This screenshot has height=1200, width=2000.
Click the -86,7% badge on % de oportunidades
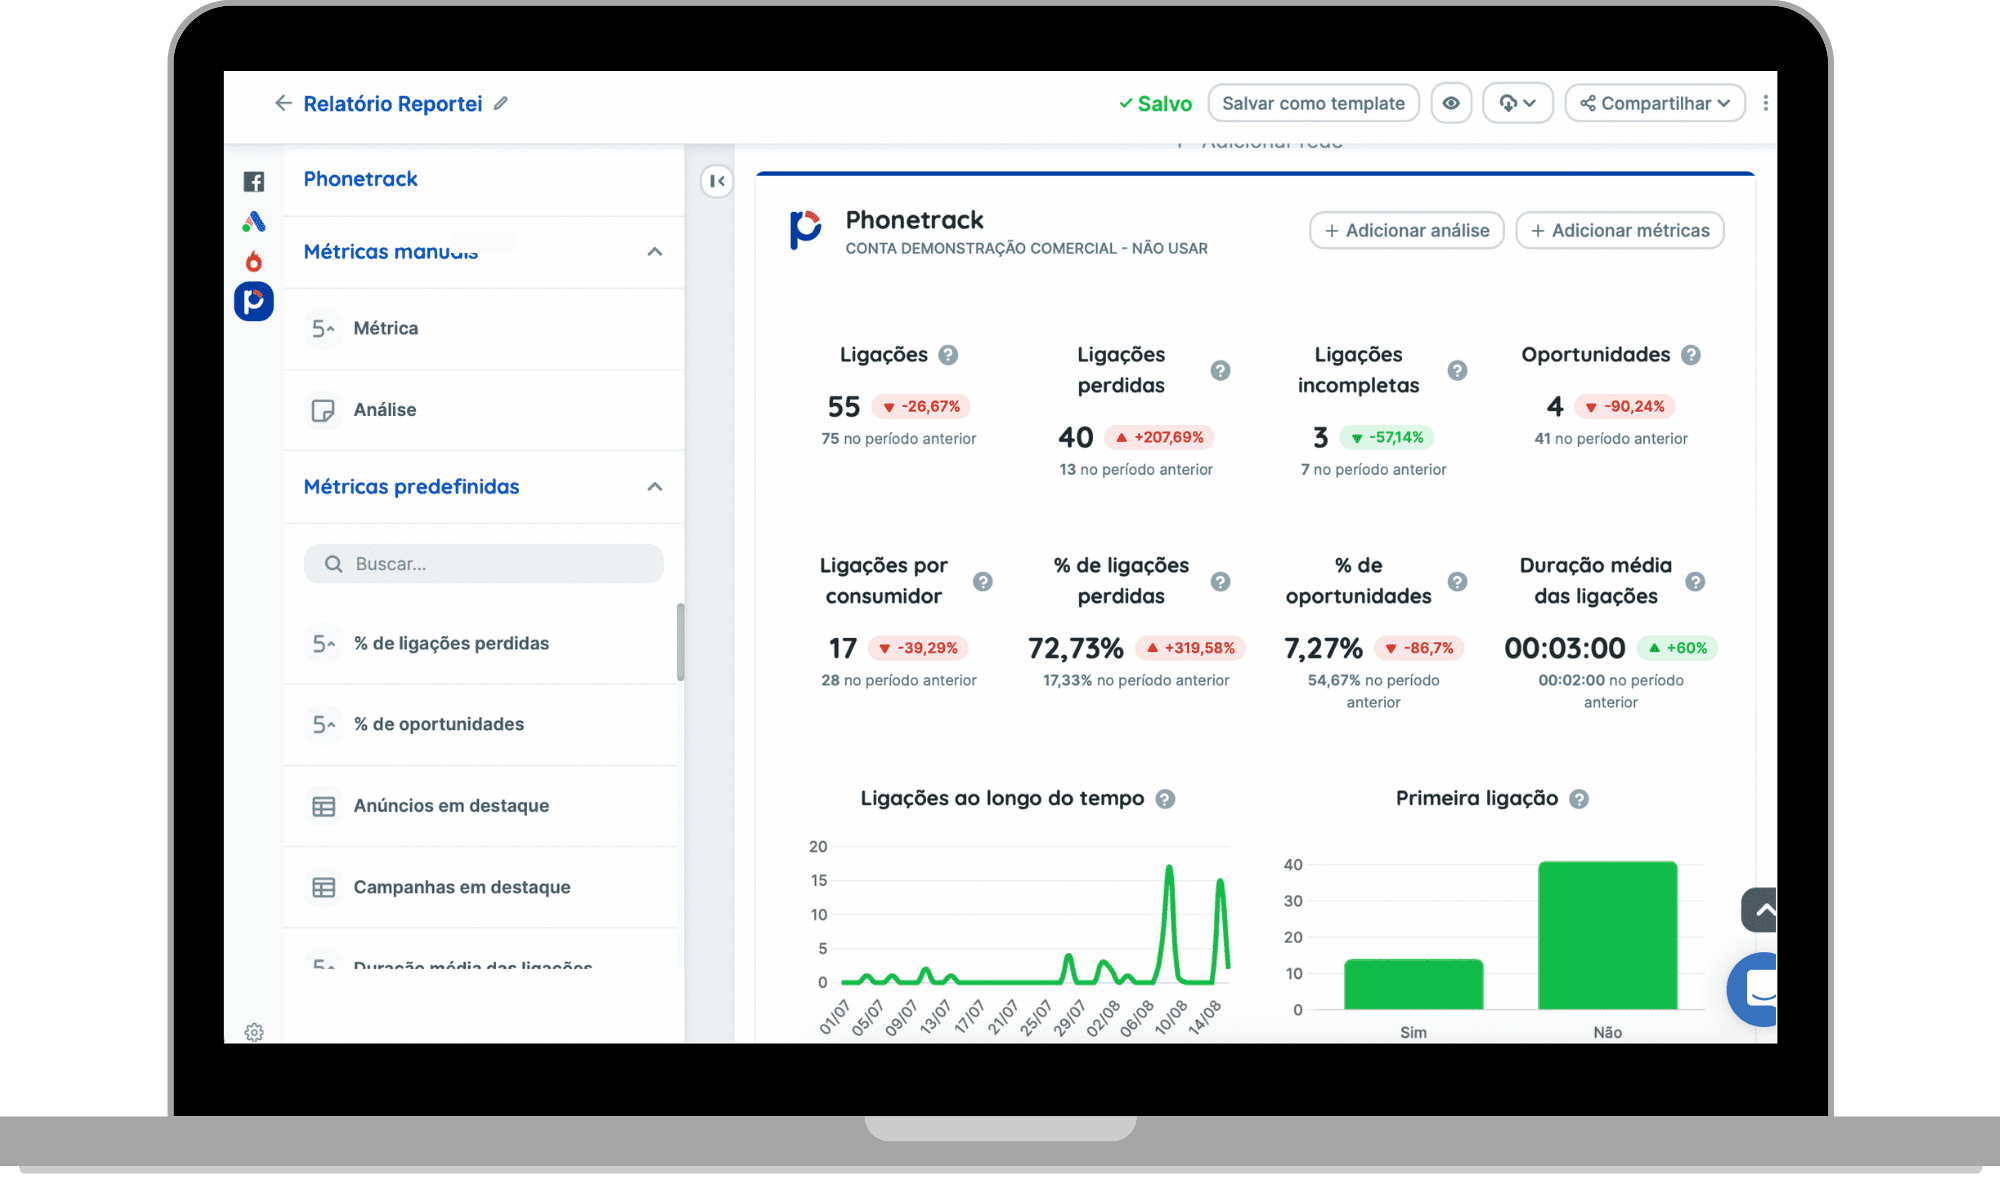[x=1419, y=648]
